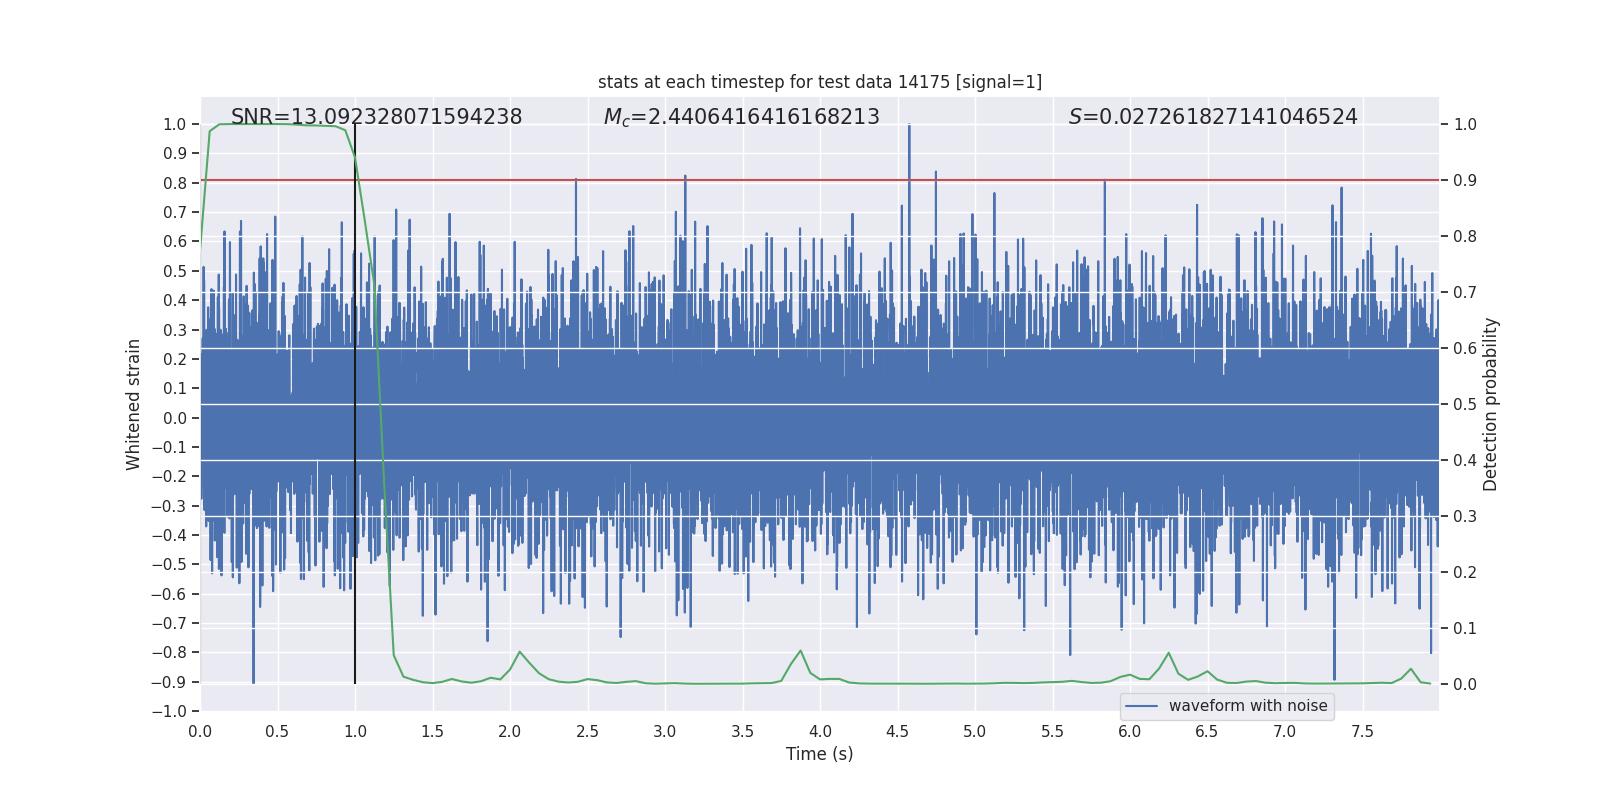Click the left y-axis tick label −1.0
This screenshot has height=800, width=1600.
point(169,711)
